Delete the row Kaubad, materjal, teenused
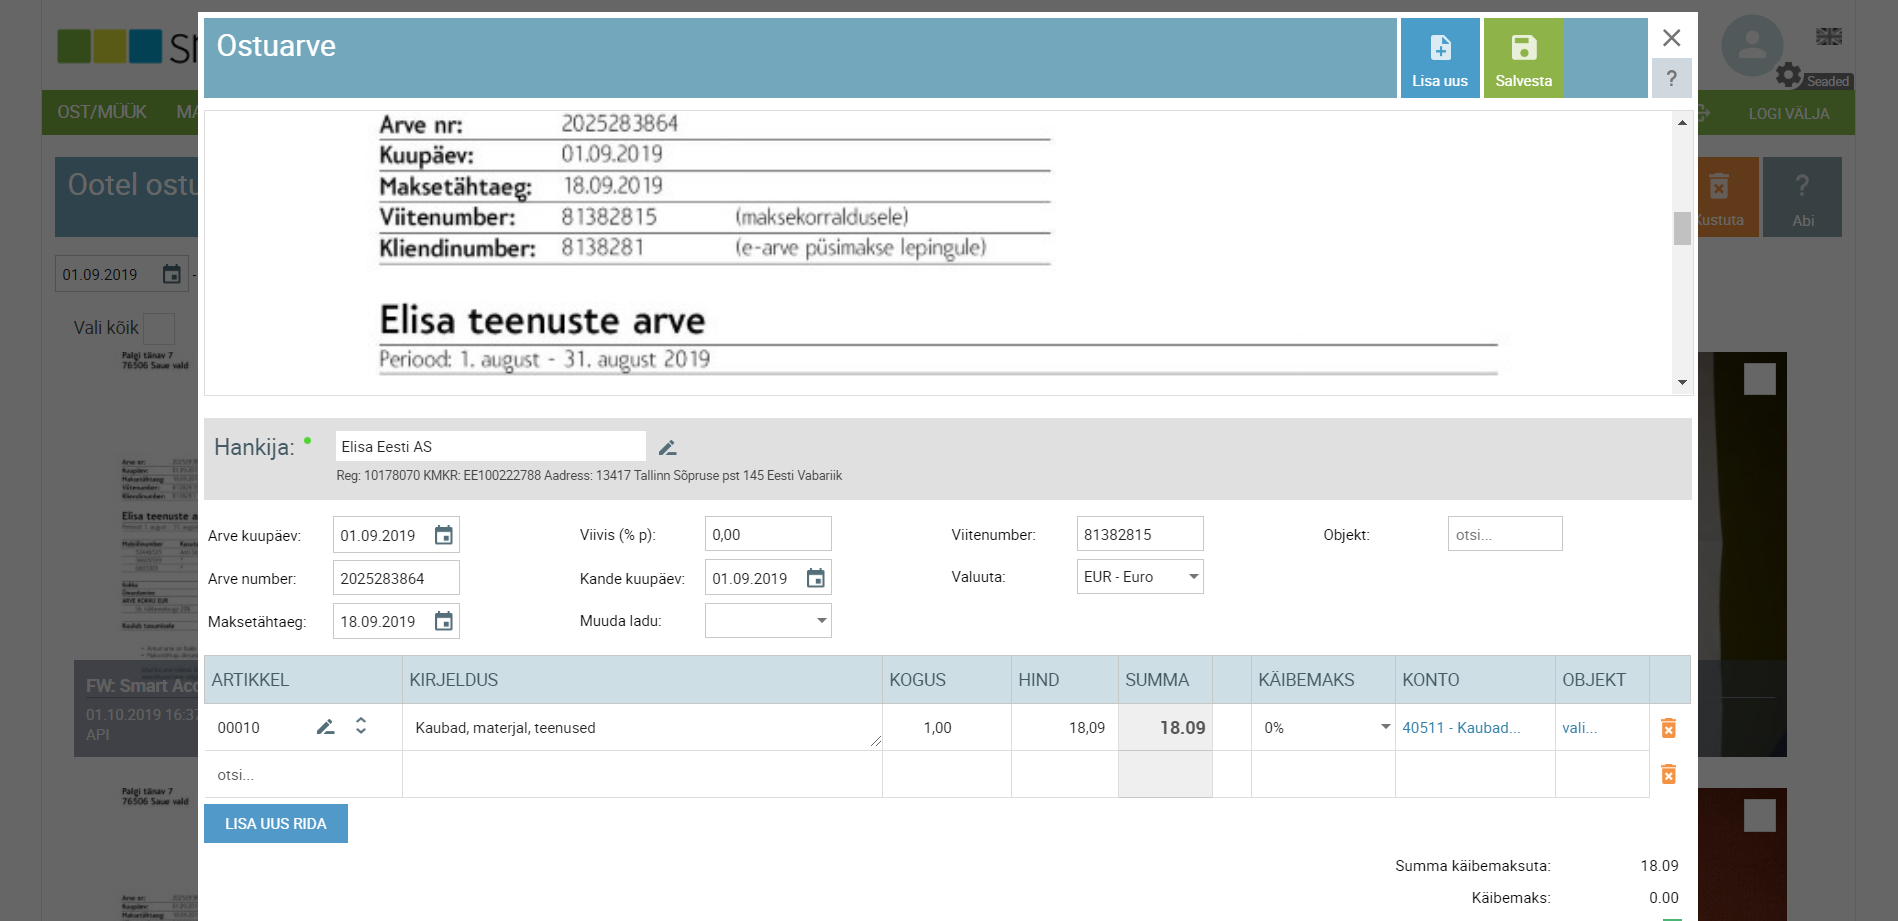This screenshot has width=1898, height=921. [1668, 728]
